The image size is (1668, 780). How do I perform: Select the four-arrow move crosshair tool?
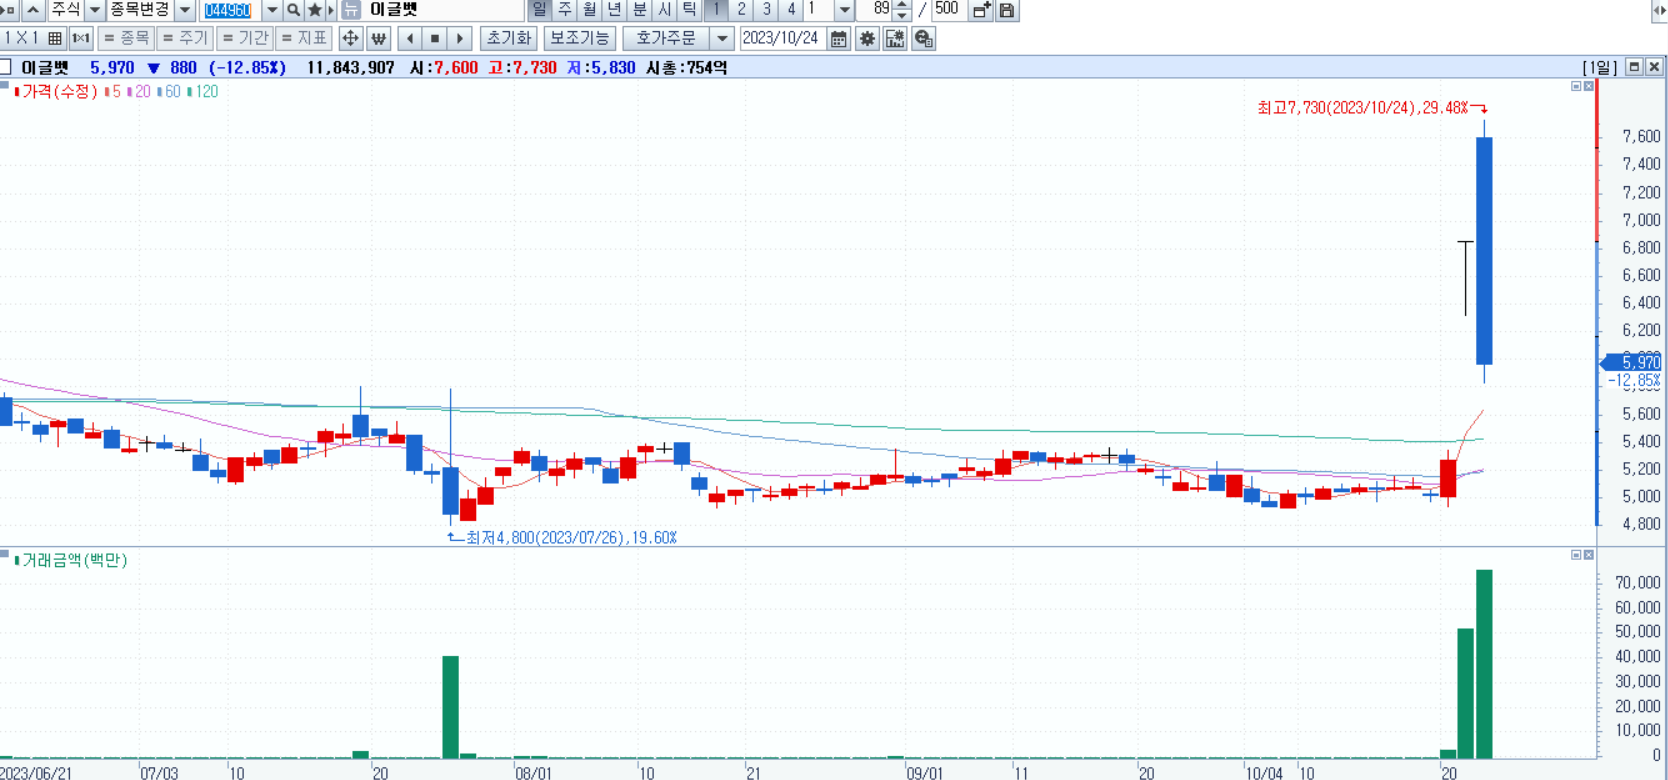point(350,38)
